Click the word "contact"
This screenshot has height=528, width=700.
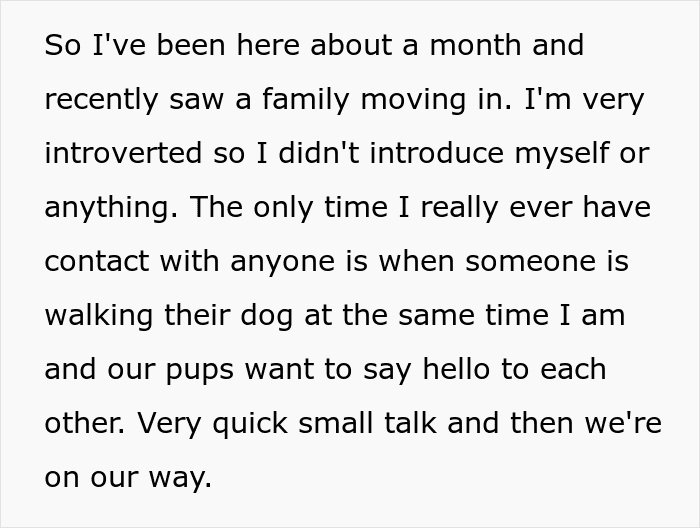(x=98, y=262)
